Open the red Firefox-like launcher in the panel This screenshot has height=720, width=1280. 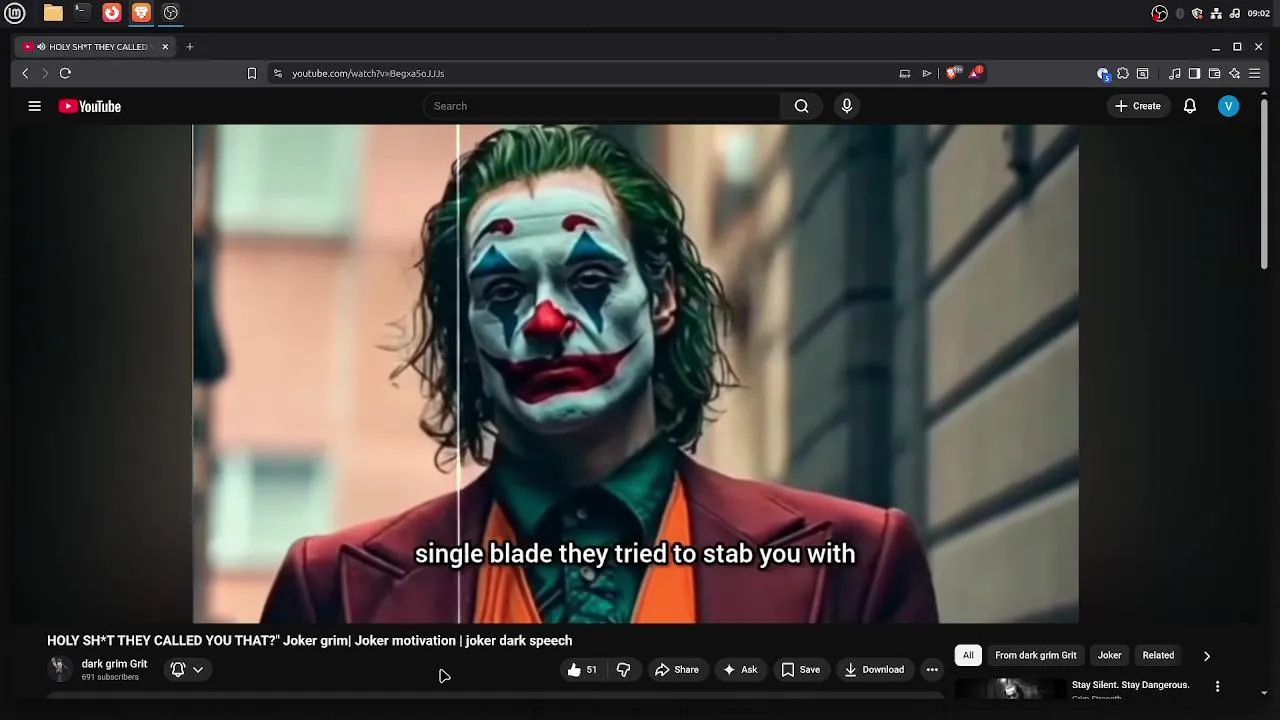(112, 13)
